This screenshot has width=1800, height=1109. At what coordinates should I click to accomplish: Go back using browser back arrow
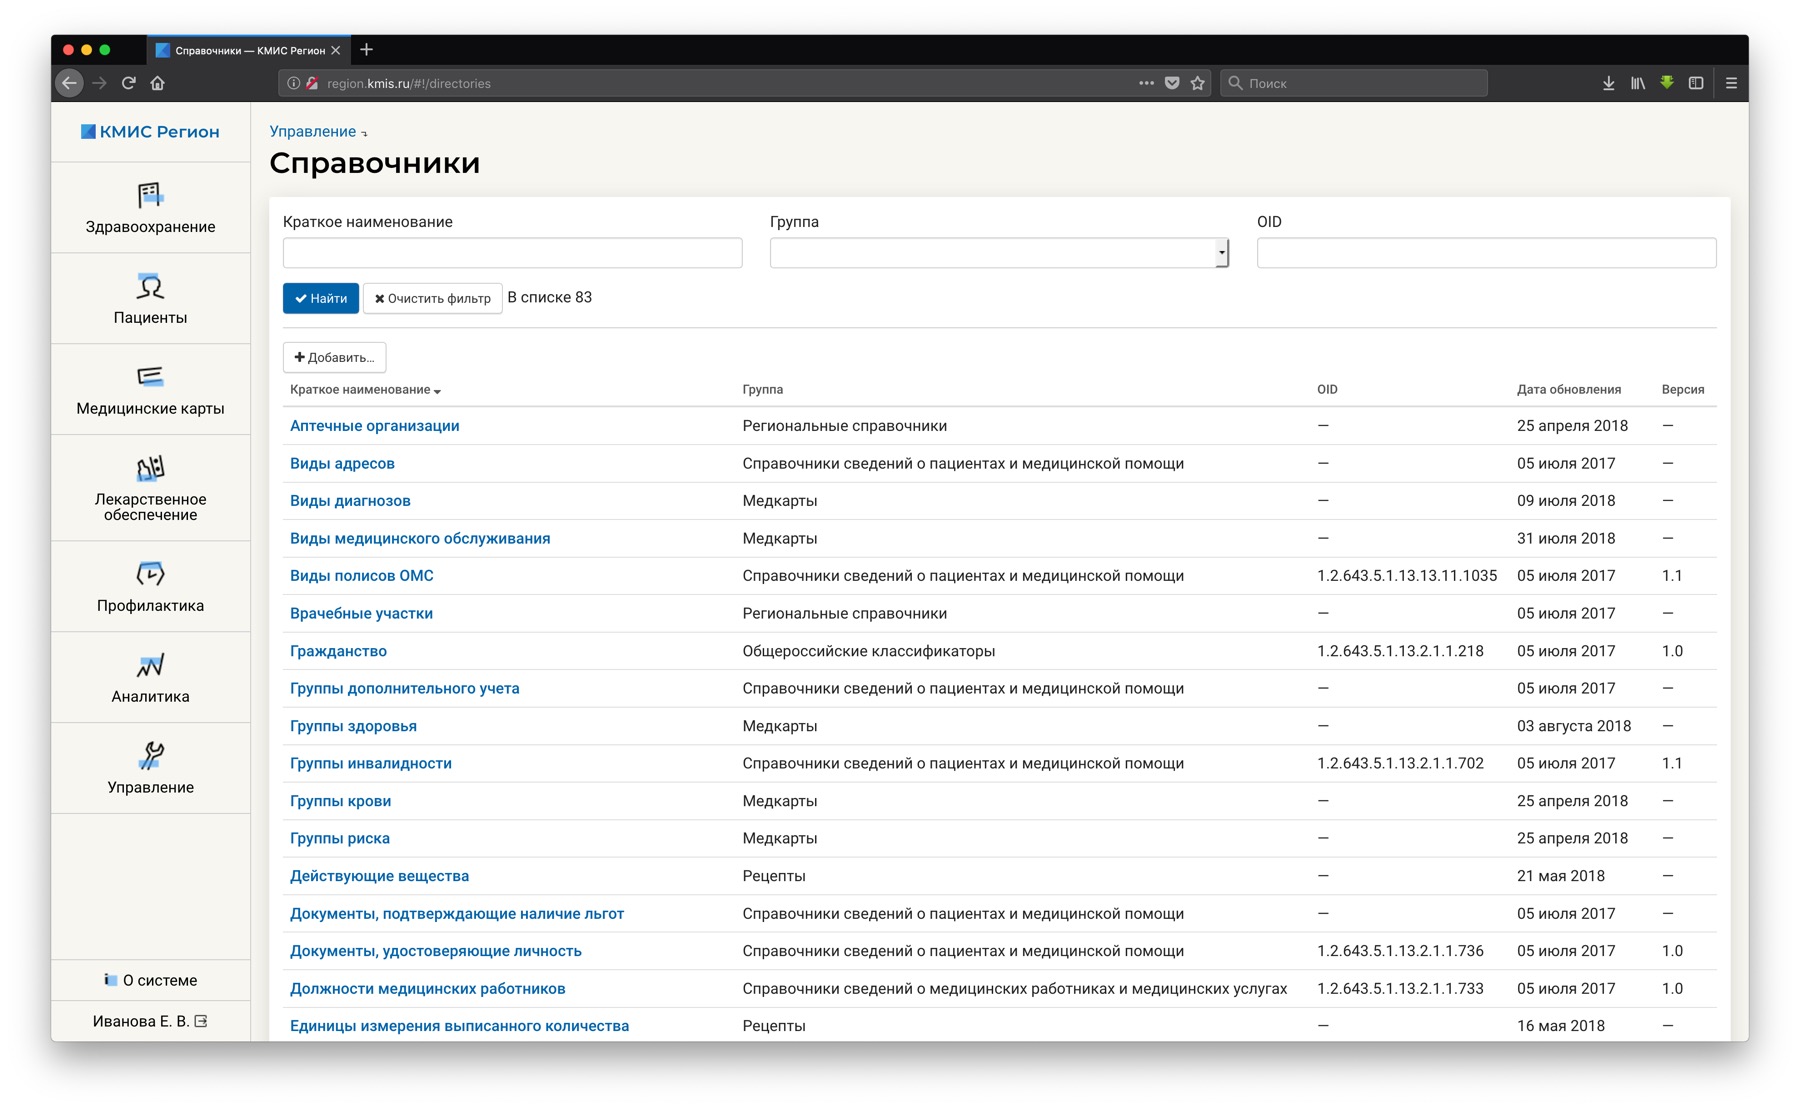tap(69, 83)
